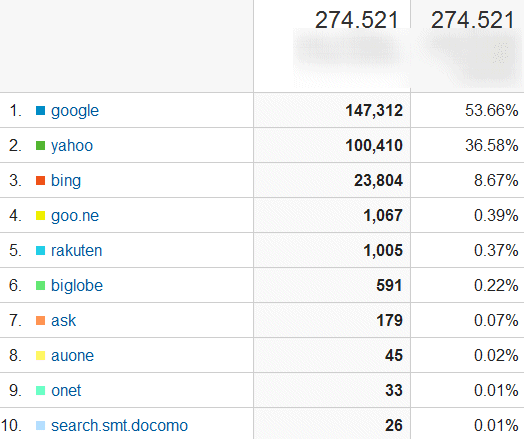The width and height of the screenshot is (524, 439).
Task: Open the auone source link
Action: 72,356
